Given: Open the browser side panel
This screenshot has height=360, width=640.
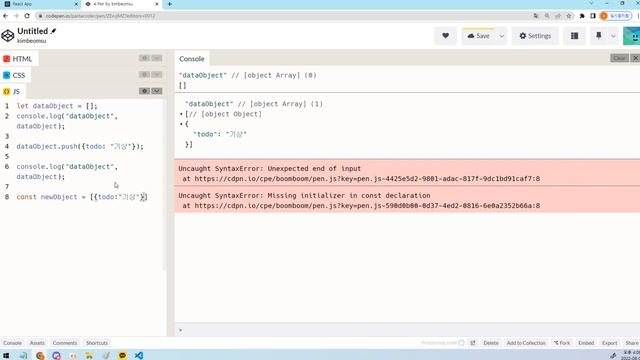Looking at the screenshot, I should [x=593, y=16].
